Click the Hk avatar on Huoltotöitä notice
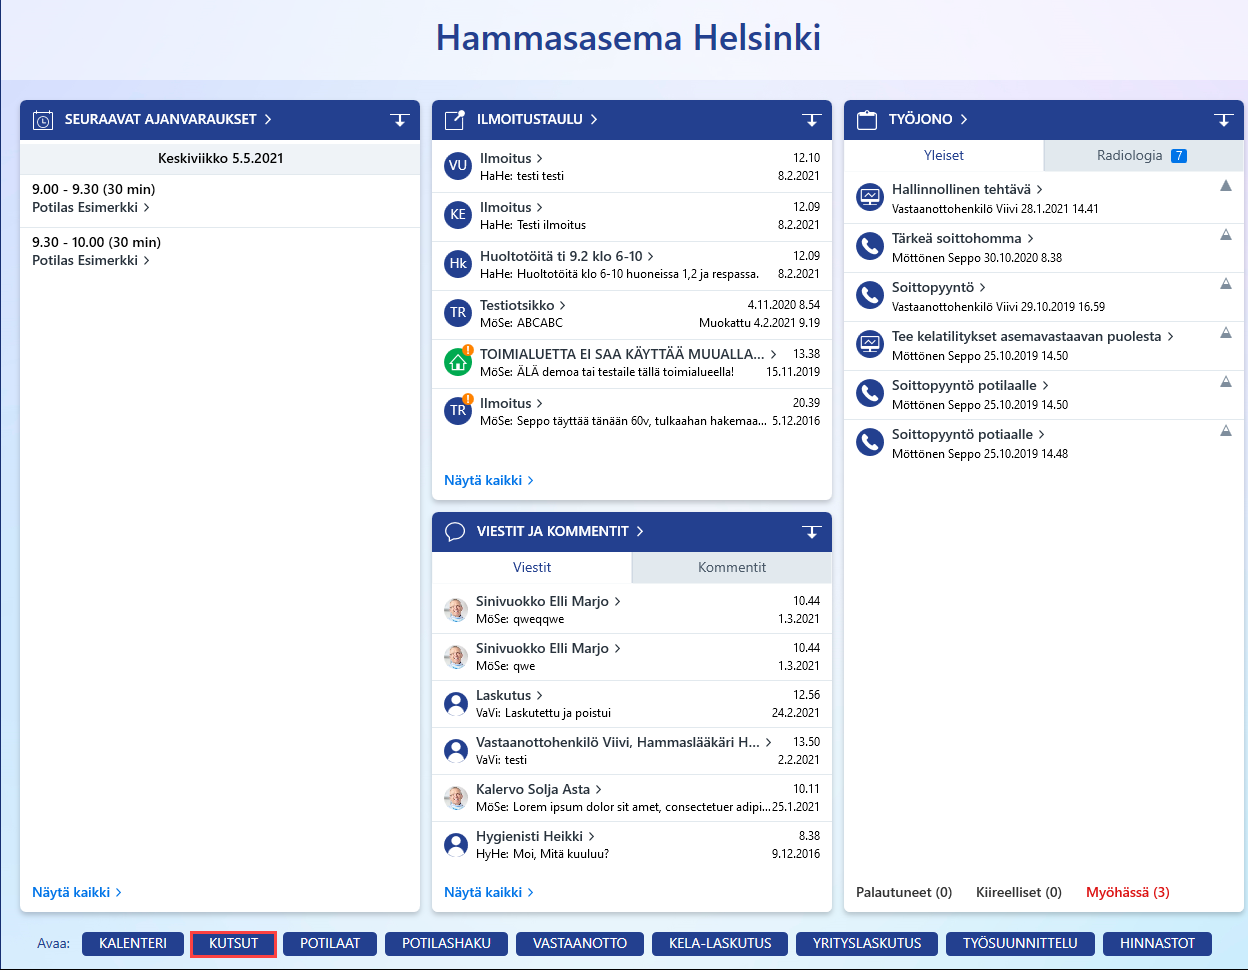 tap(458, 264)
